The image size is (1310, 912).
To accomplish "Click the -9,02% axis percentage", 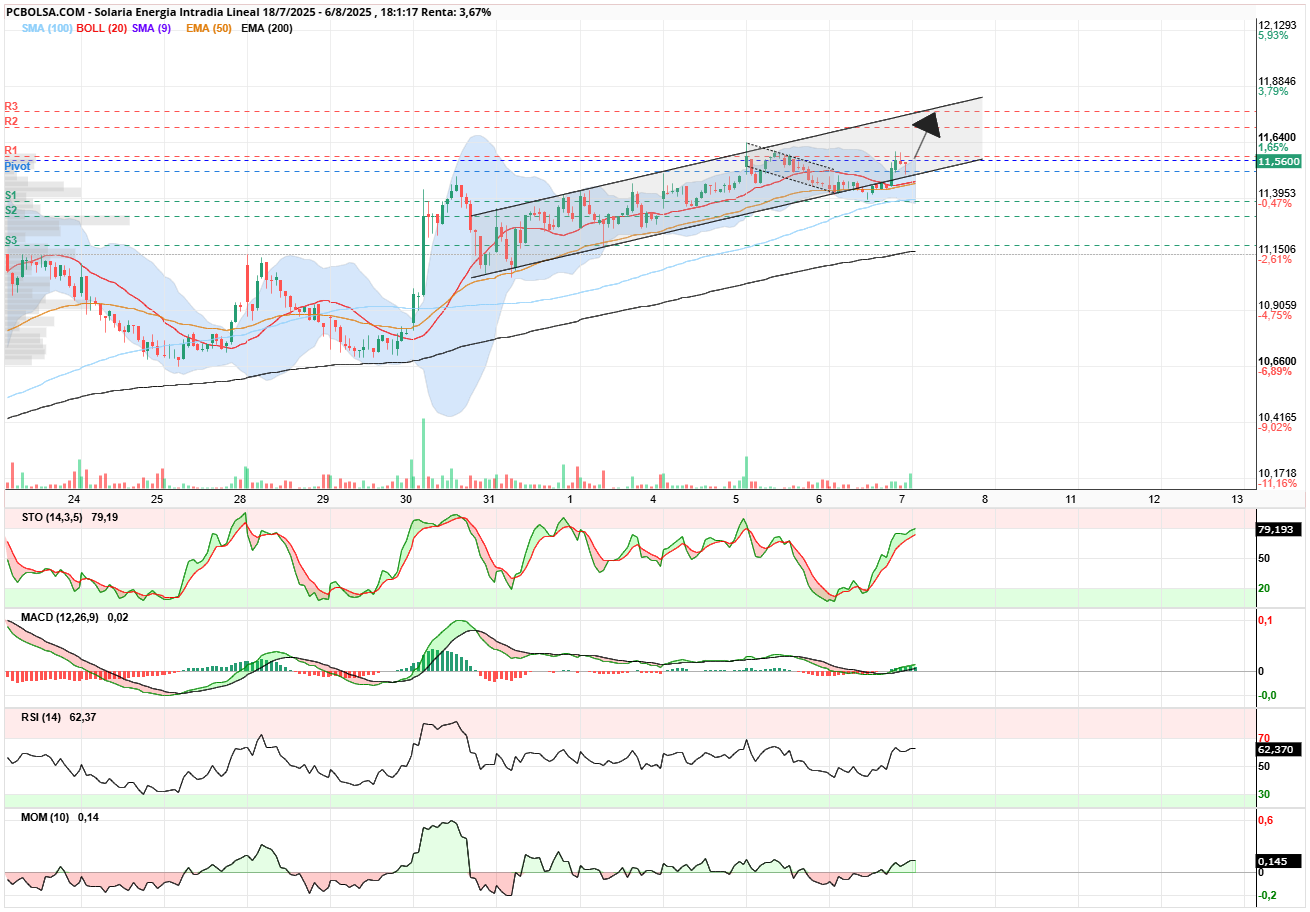I will pos(1274,427).
